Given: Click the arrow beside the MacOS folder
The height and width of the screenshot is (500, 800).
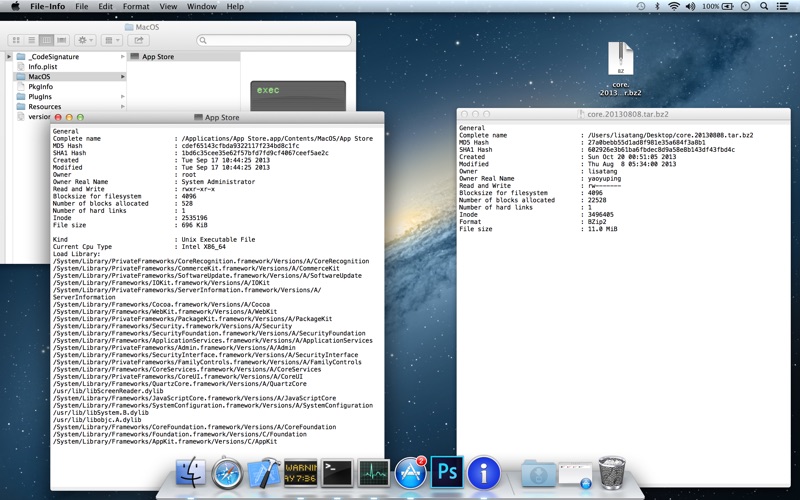Looking at the screenshot, I should [x=122, y=77].
